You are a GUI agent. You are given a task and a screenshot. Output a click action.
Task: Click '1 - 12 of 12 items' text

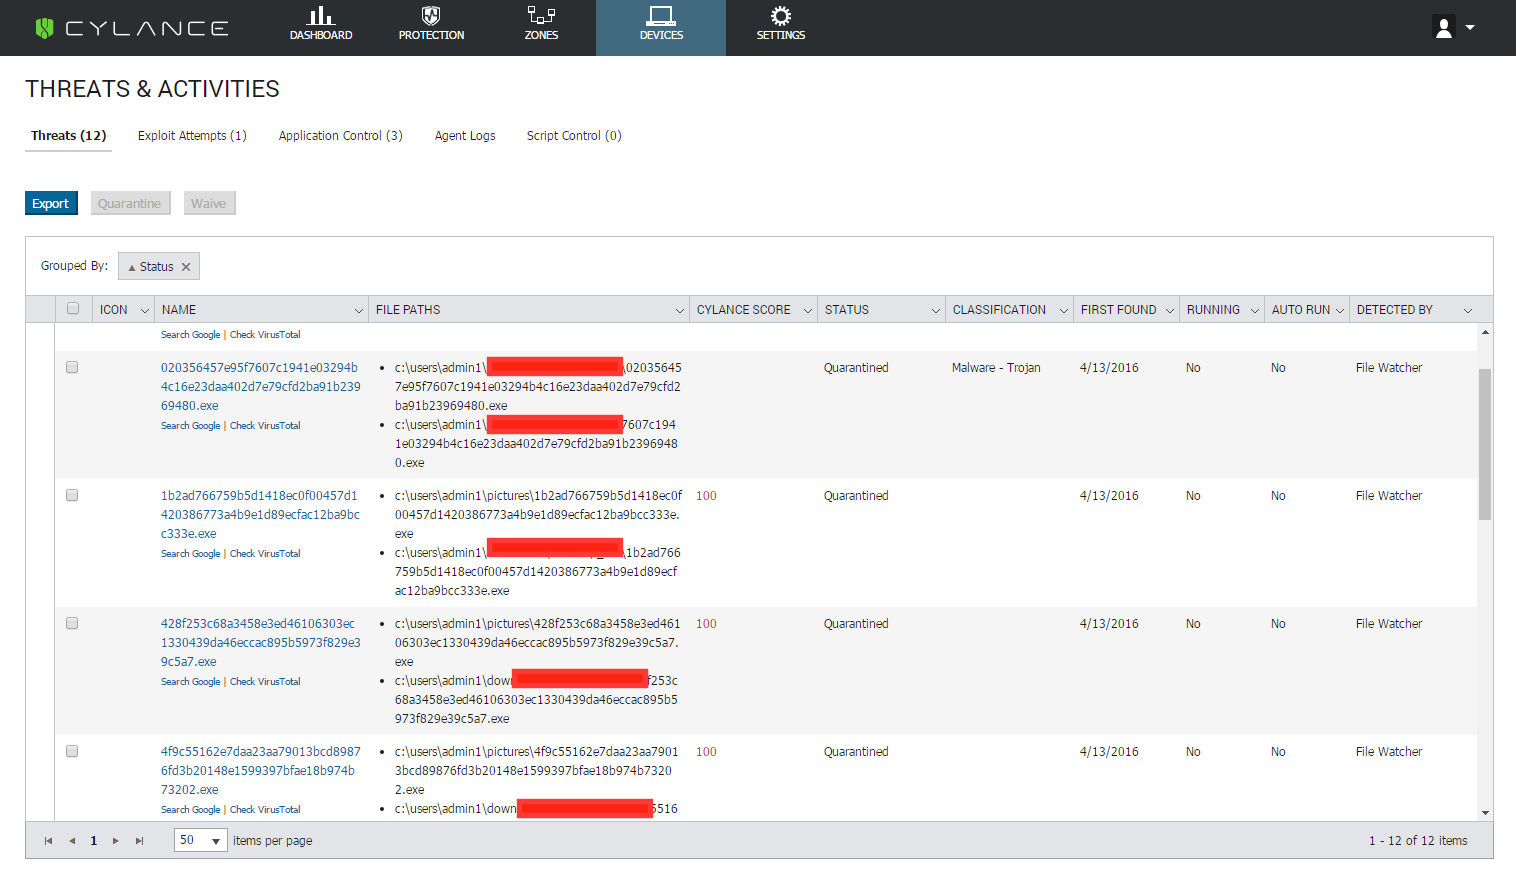pyautogui.click(x=1418, y=841)
